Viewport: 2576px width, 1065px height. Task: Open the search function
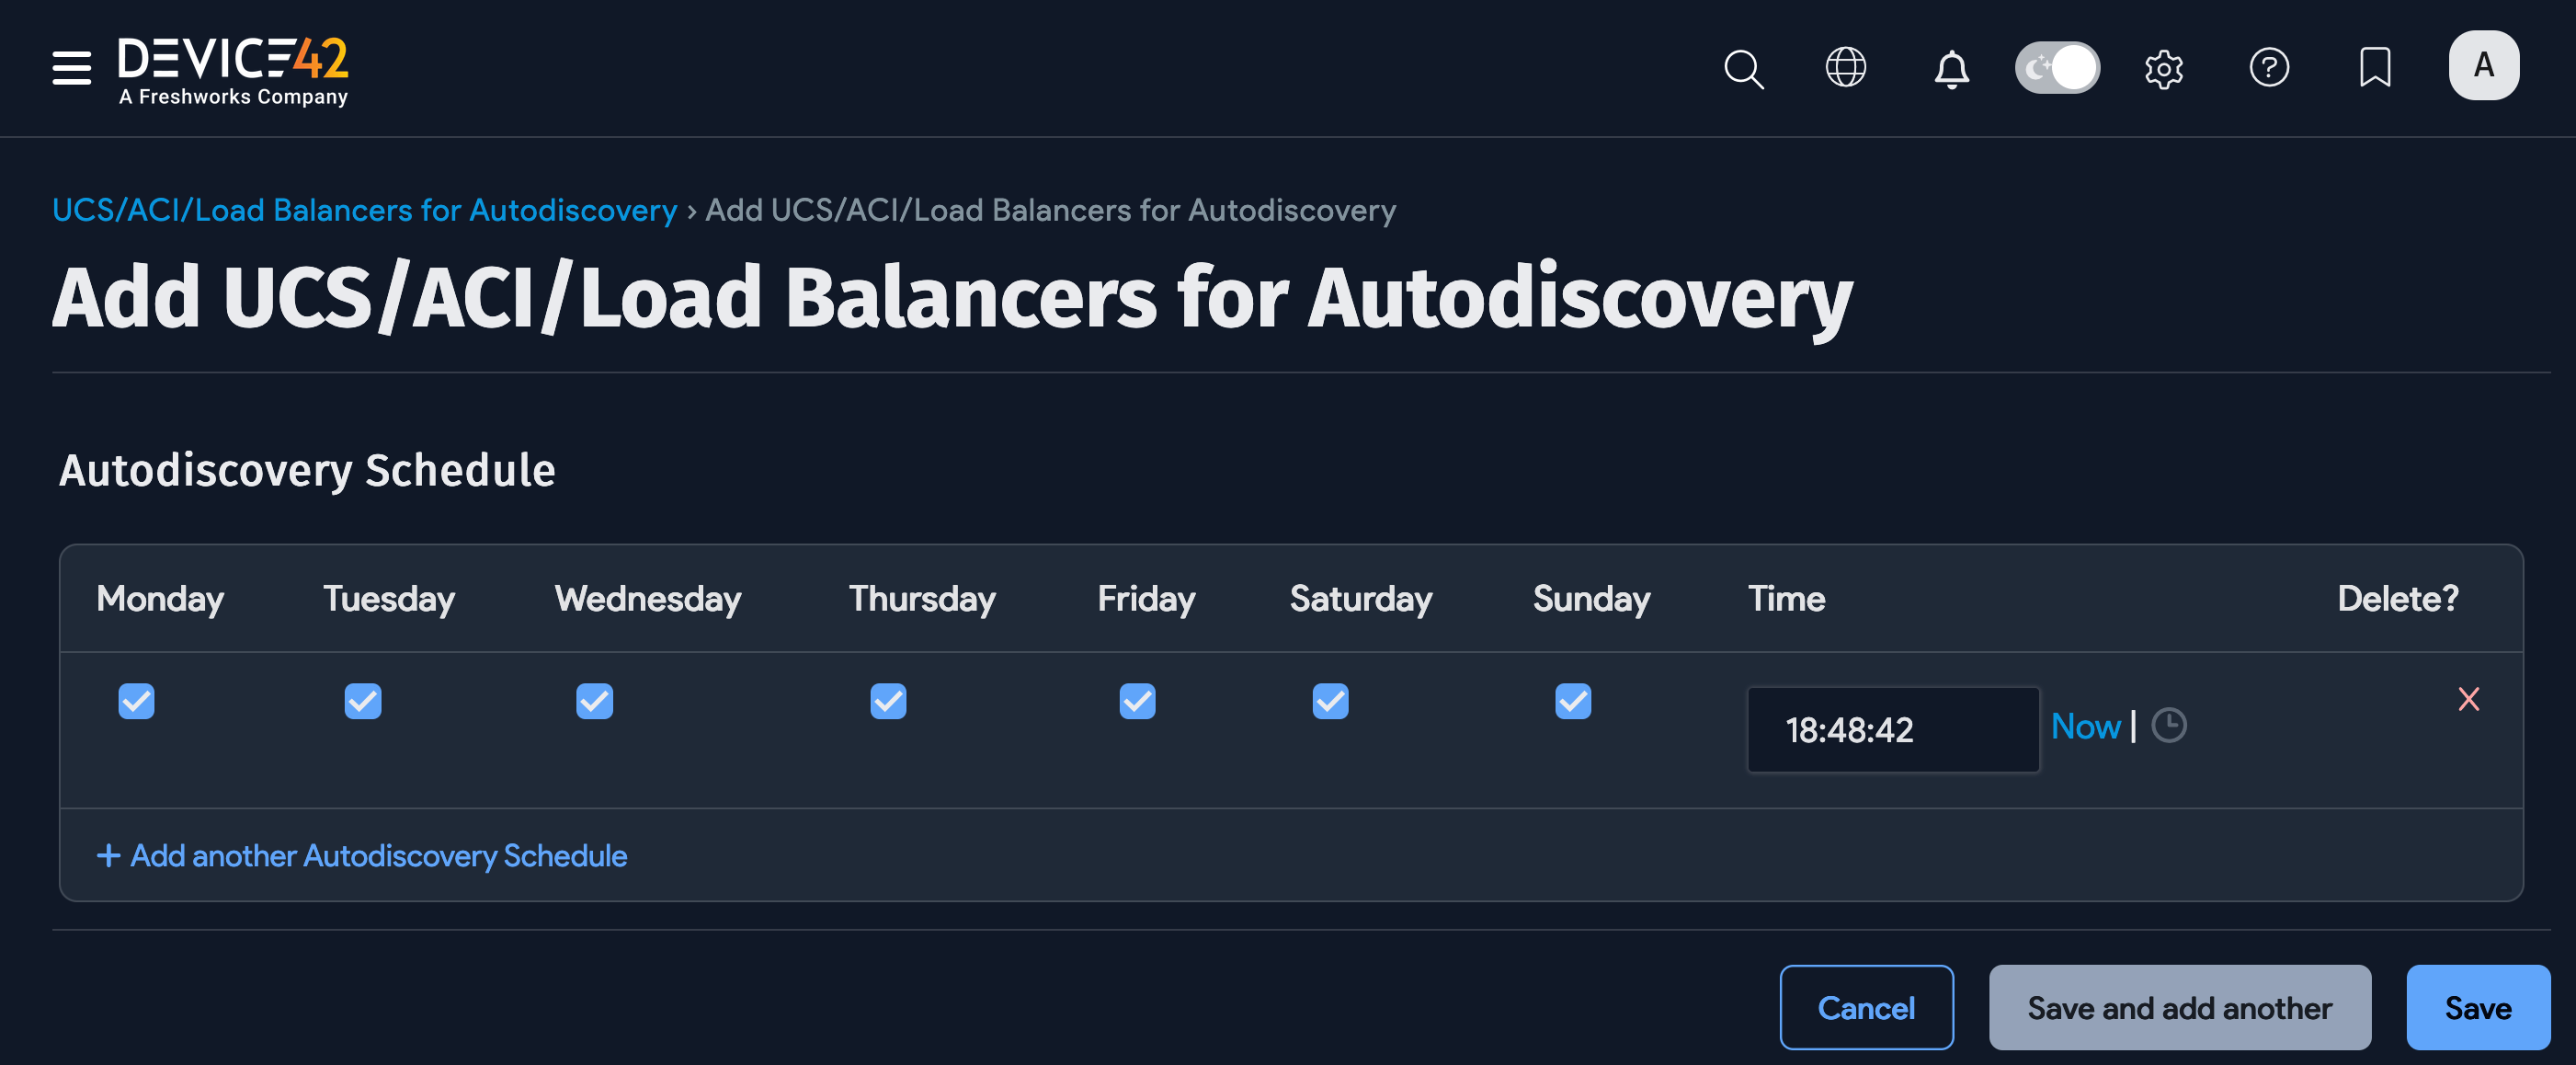tap(1743, 68)
